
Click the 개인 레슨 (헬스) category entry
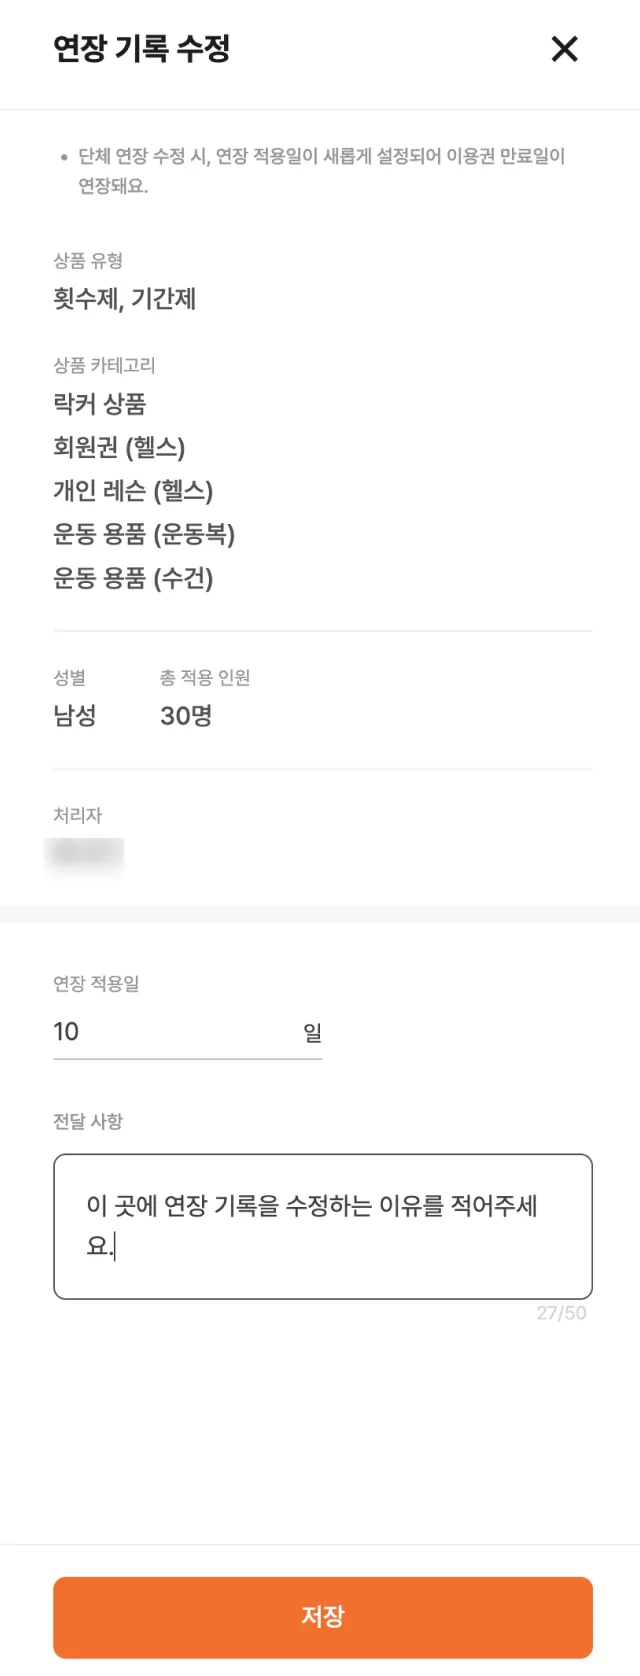point(133,491)
